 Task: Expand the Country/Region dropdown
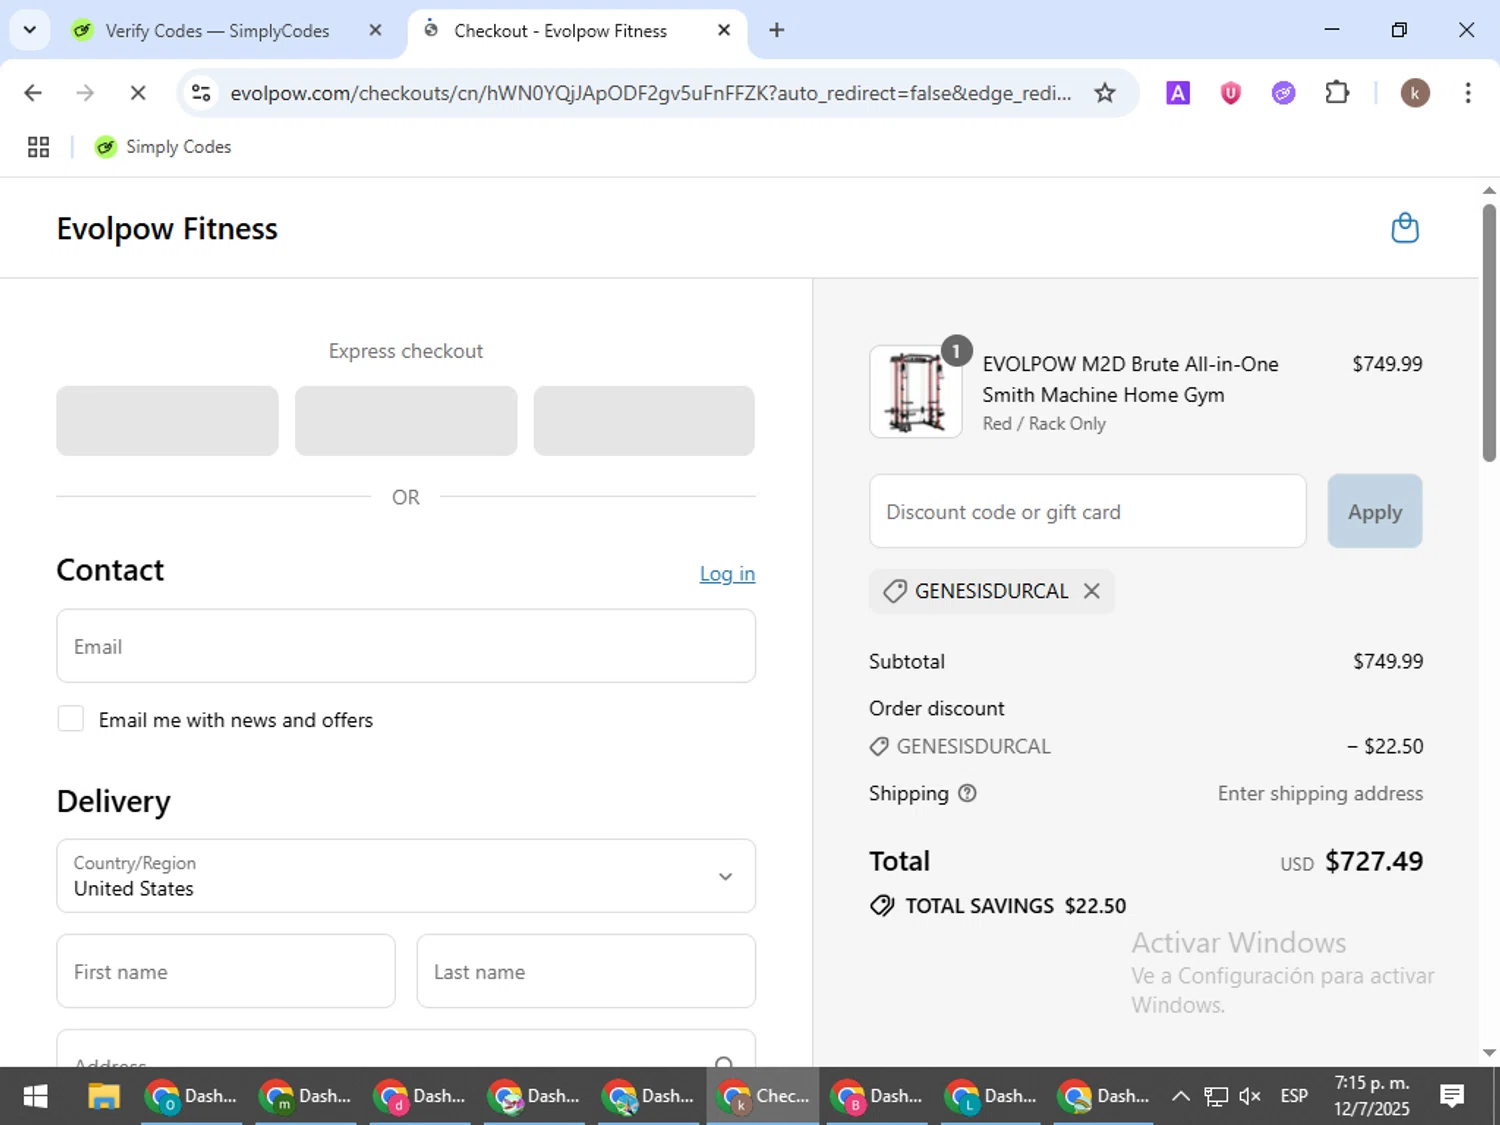click(406, 876)
